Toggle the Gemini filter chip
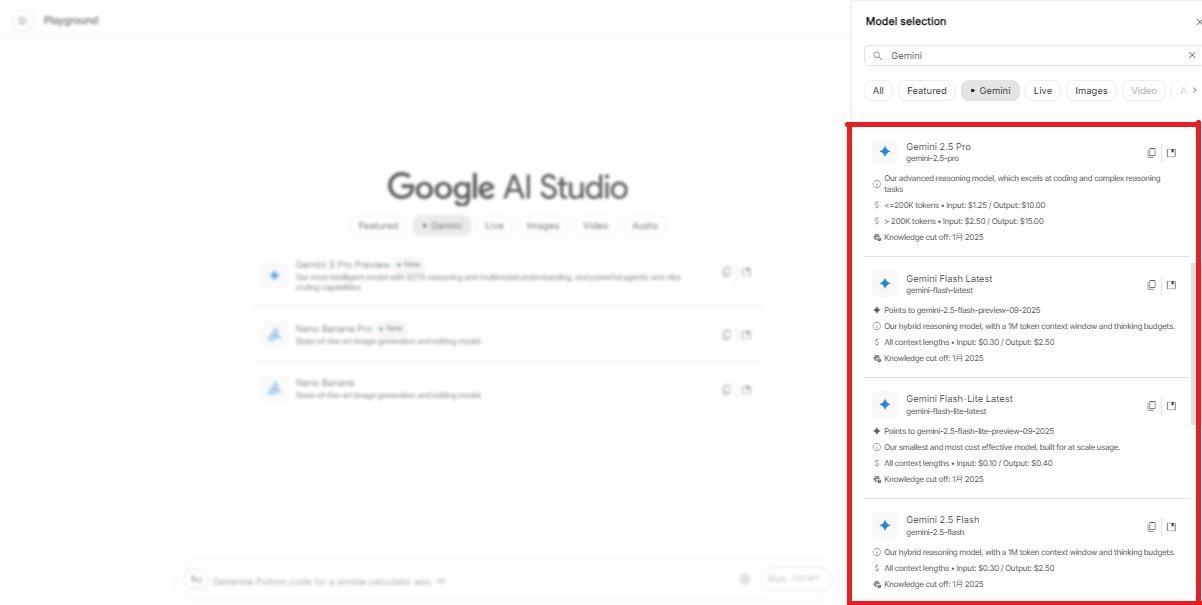This screenshot has width=1202, height=605. point(990,91)
